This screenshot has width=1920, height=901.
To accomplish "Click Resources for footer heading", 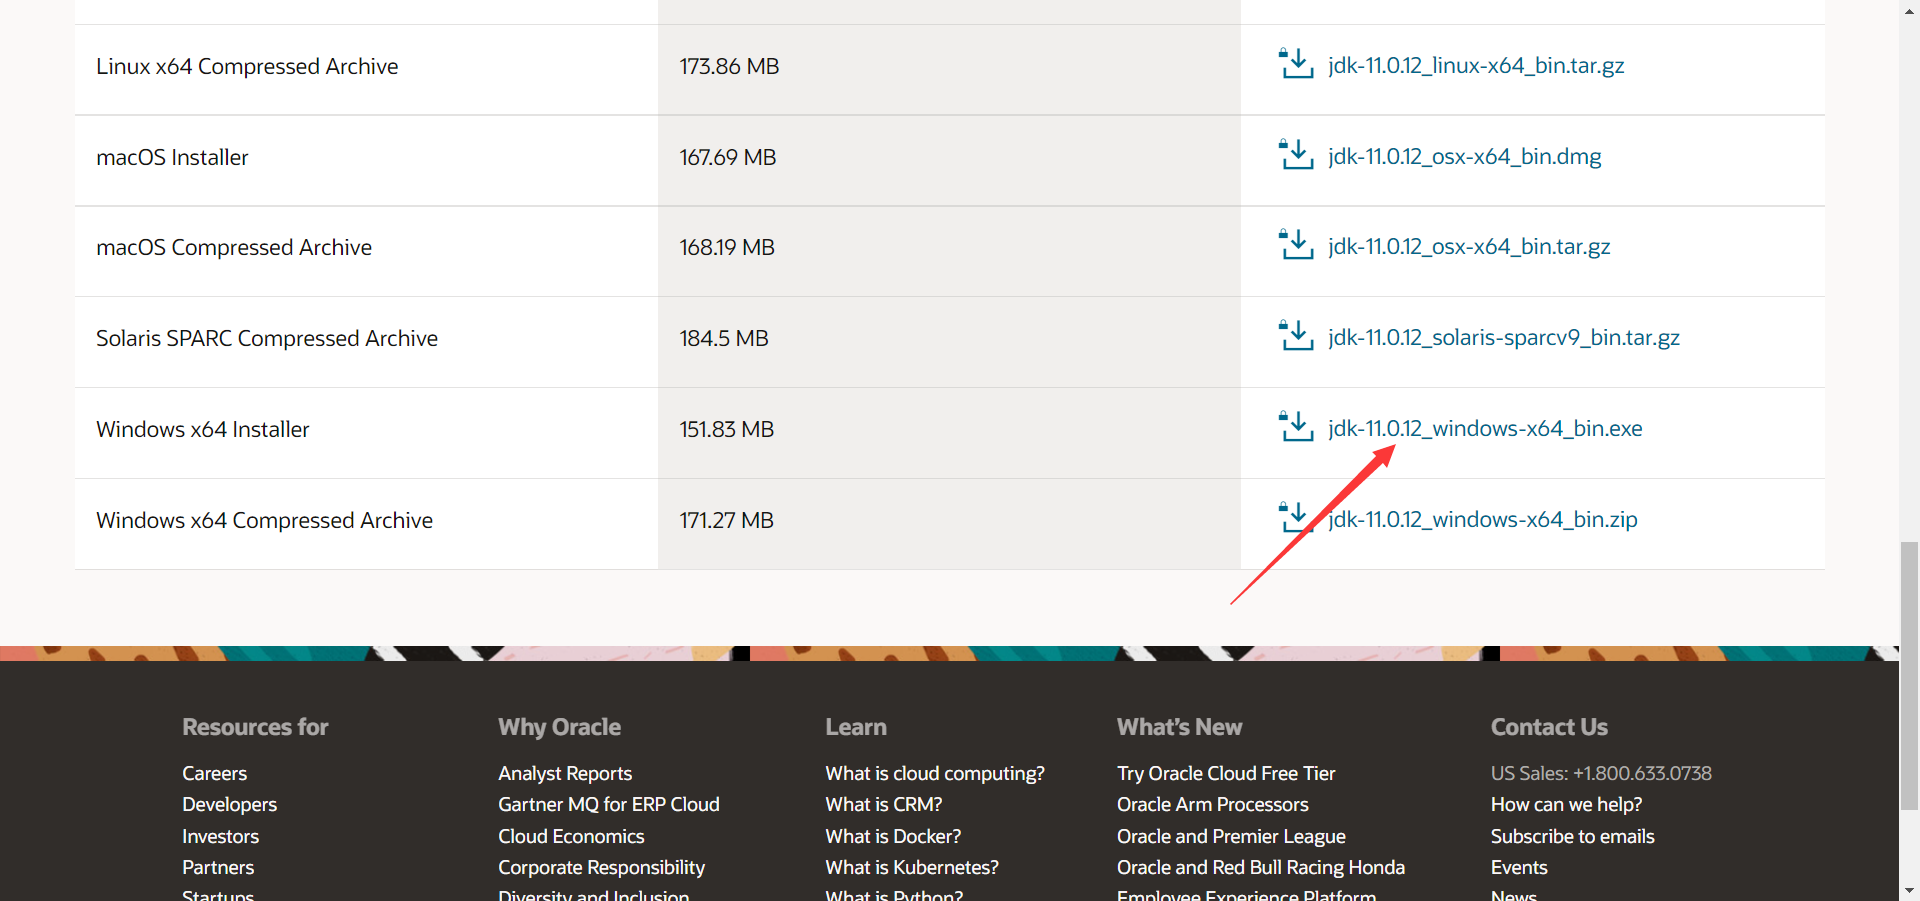I will tap(255, 727).
